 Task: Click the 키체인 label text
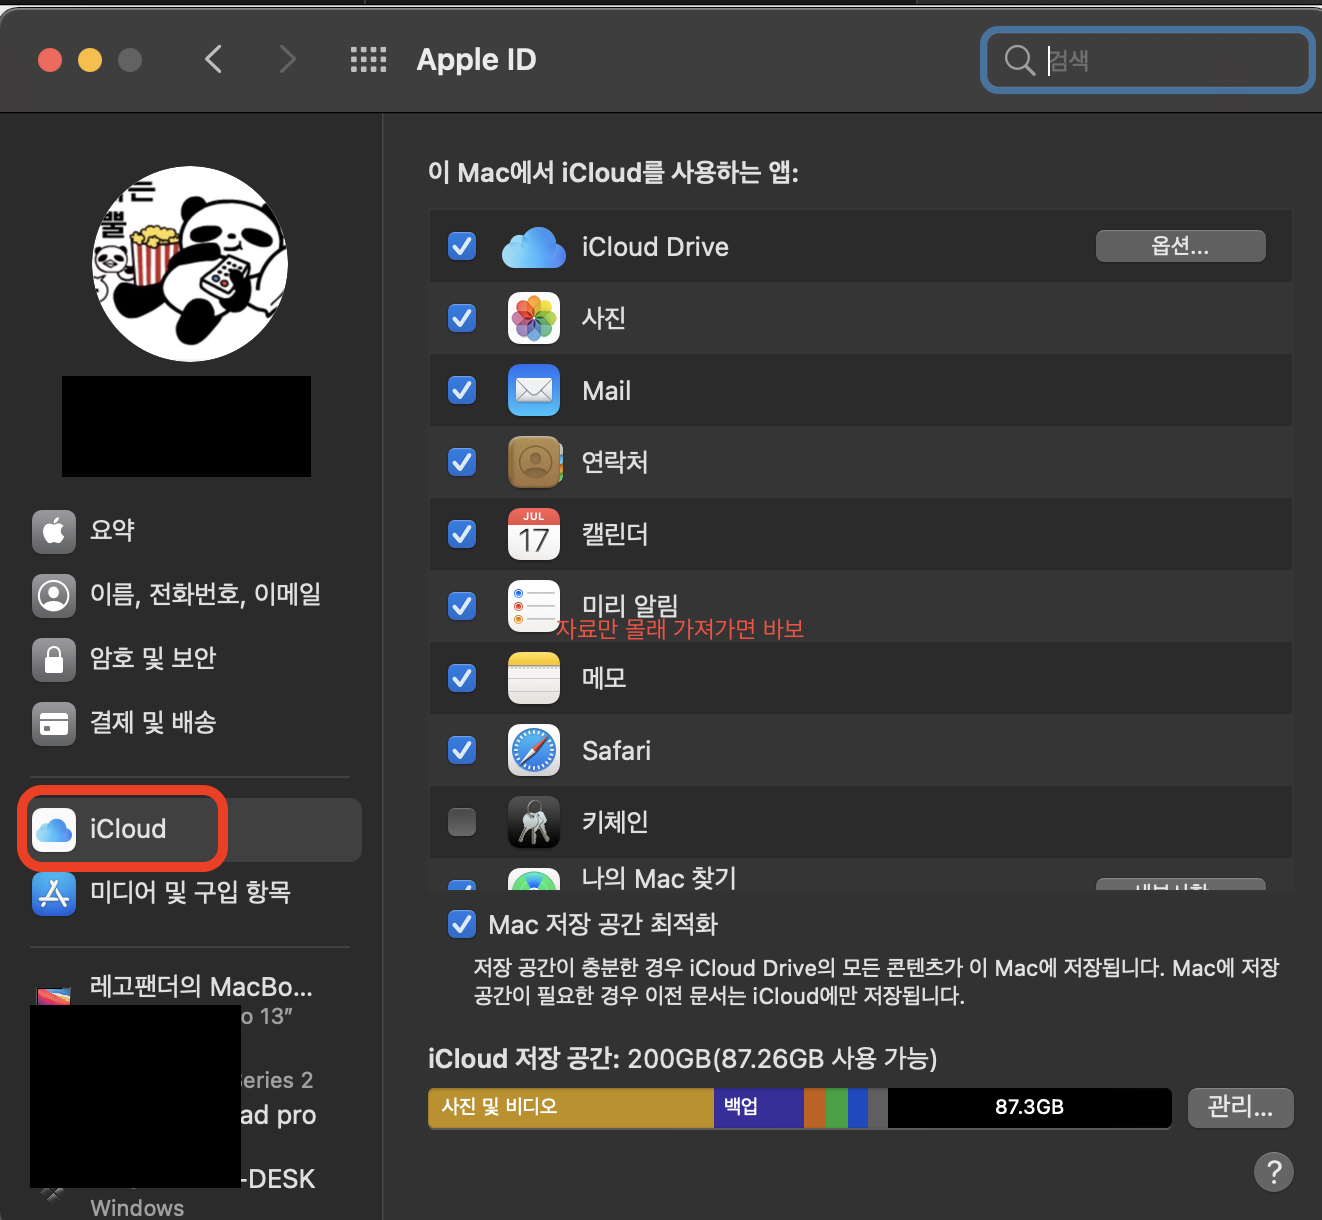tap(615, 822)
